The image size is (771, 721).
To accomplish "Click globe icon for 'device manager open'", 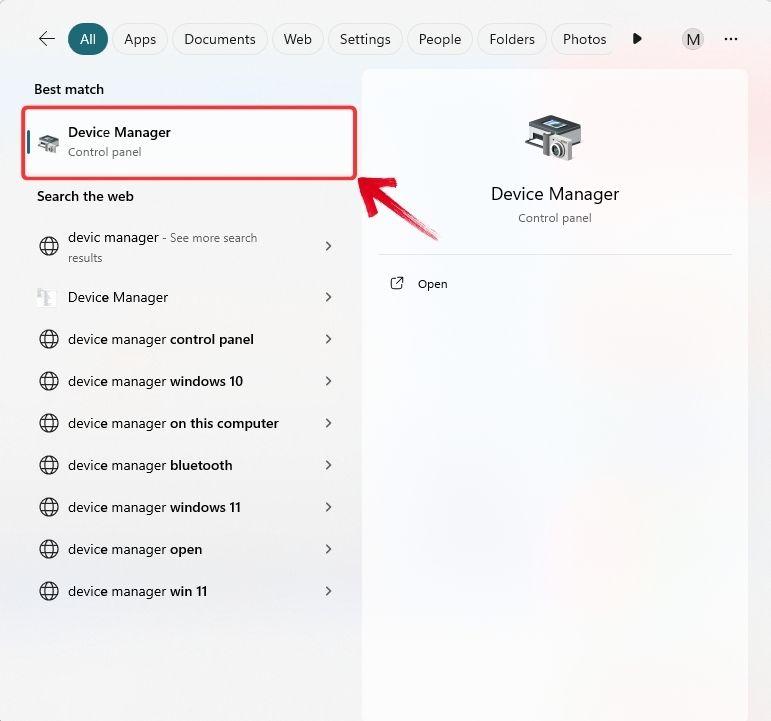I will point(49,549).
